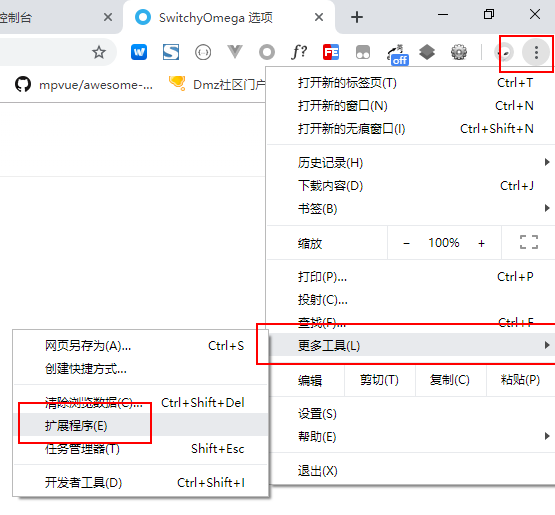Click the blue W extension icon
Screen dimensions: 555x515
pyautogui.click(x=139, y=52)
